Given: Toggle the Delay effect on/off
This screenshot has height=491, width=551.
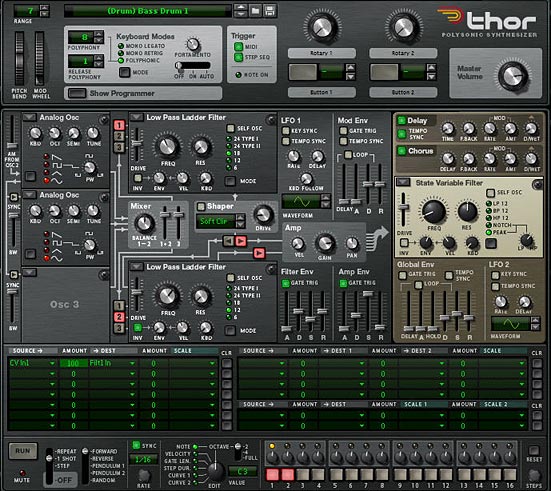Looking at the screenshot, I should 401,121.
